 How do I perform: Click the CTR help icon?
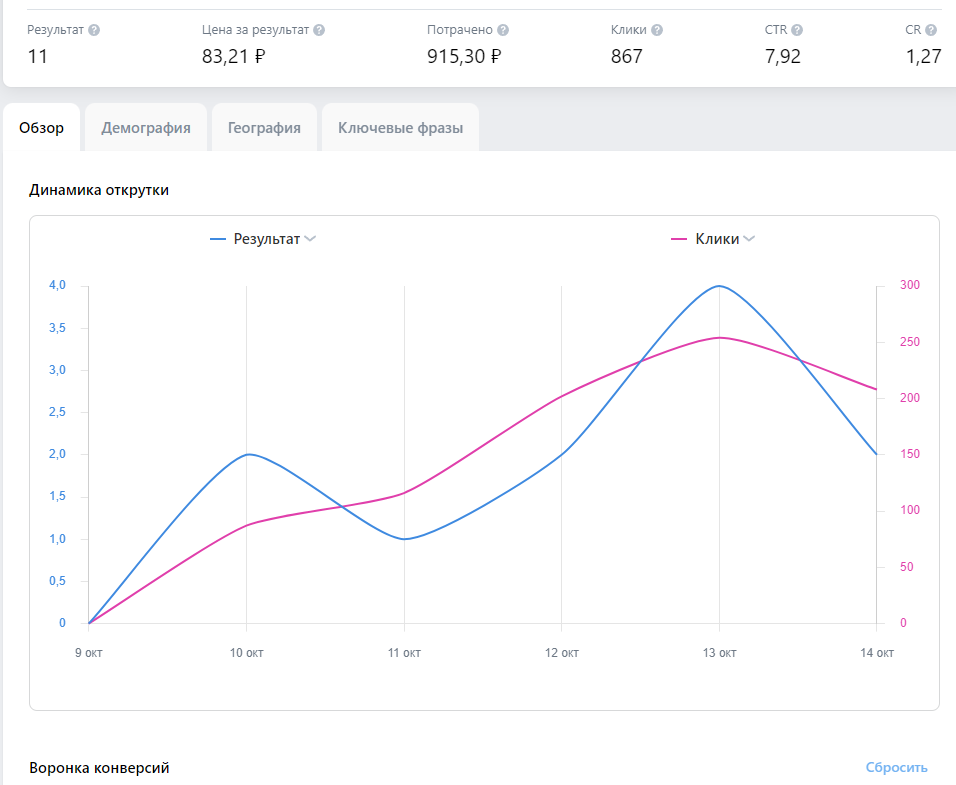pos(797,30)
